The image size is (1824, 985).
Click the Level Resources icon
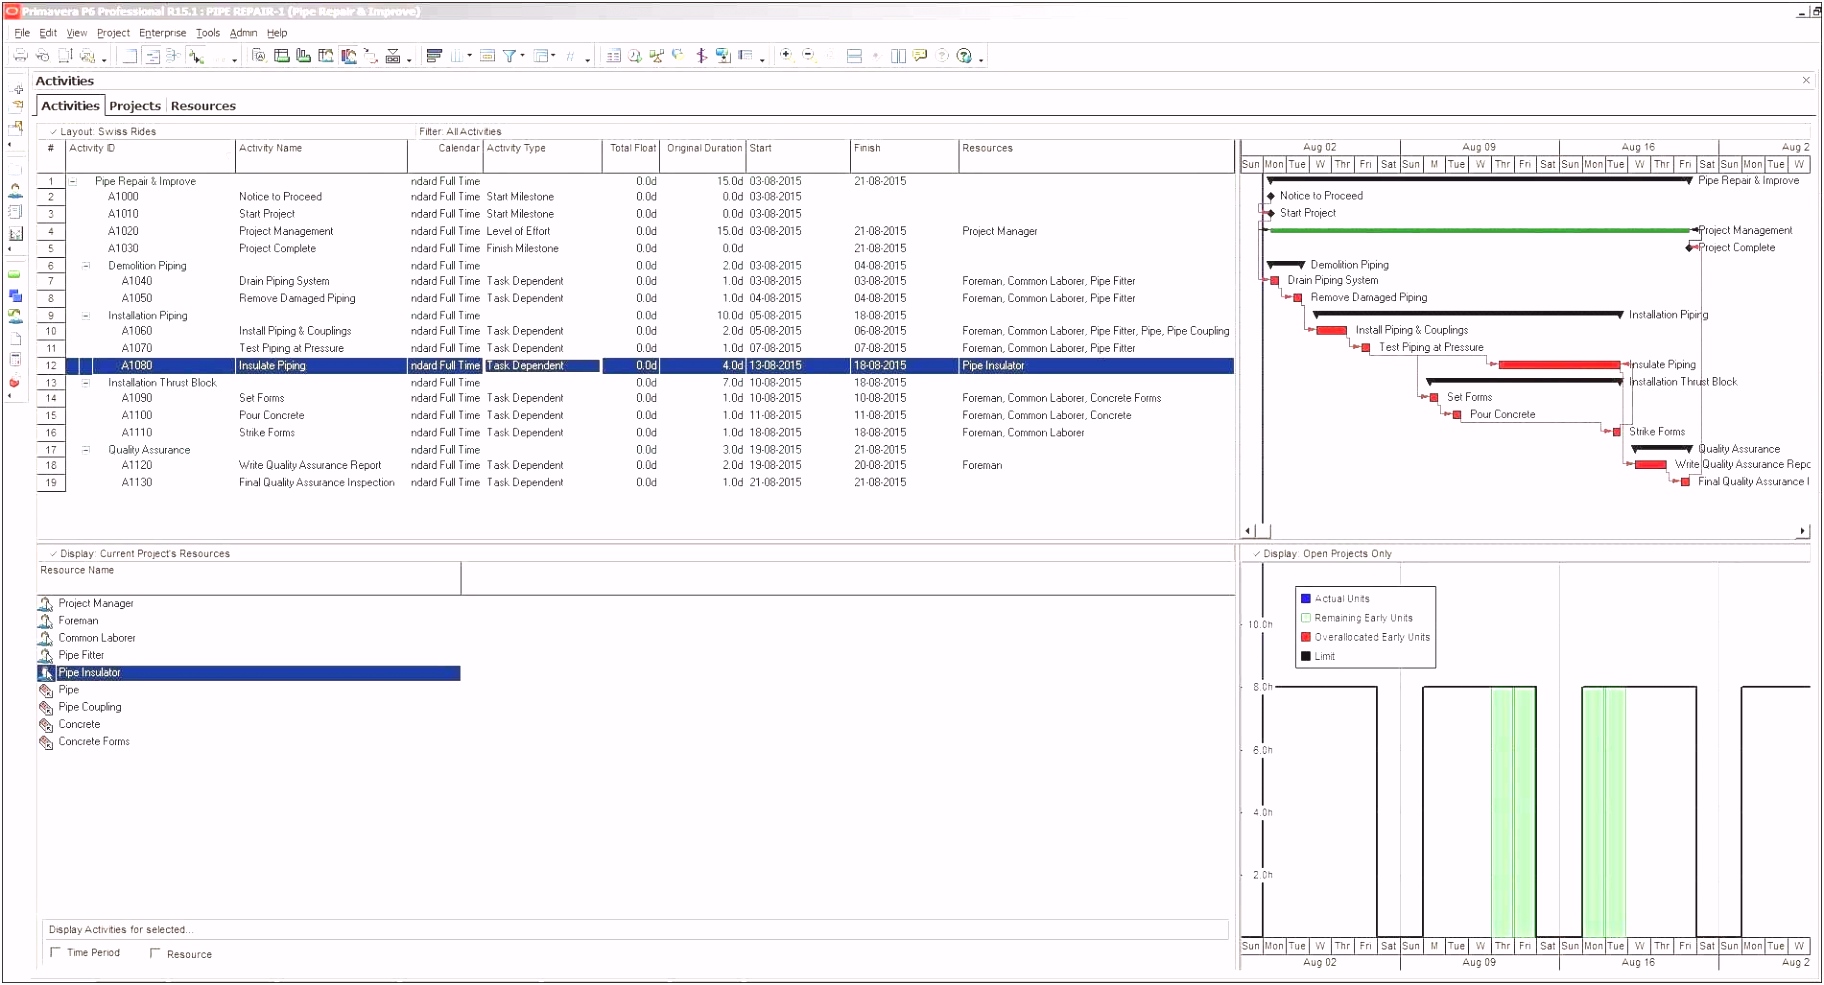[656, 56]
